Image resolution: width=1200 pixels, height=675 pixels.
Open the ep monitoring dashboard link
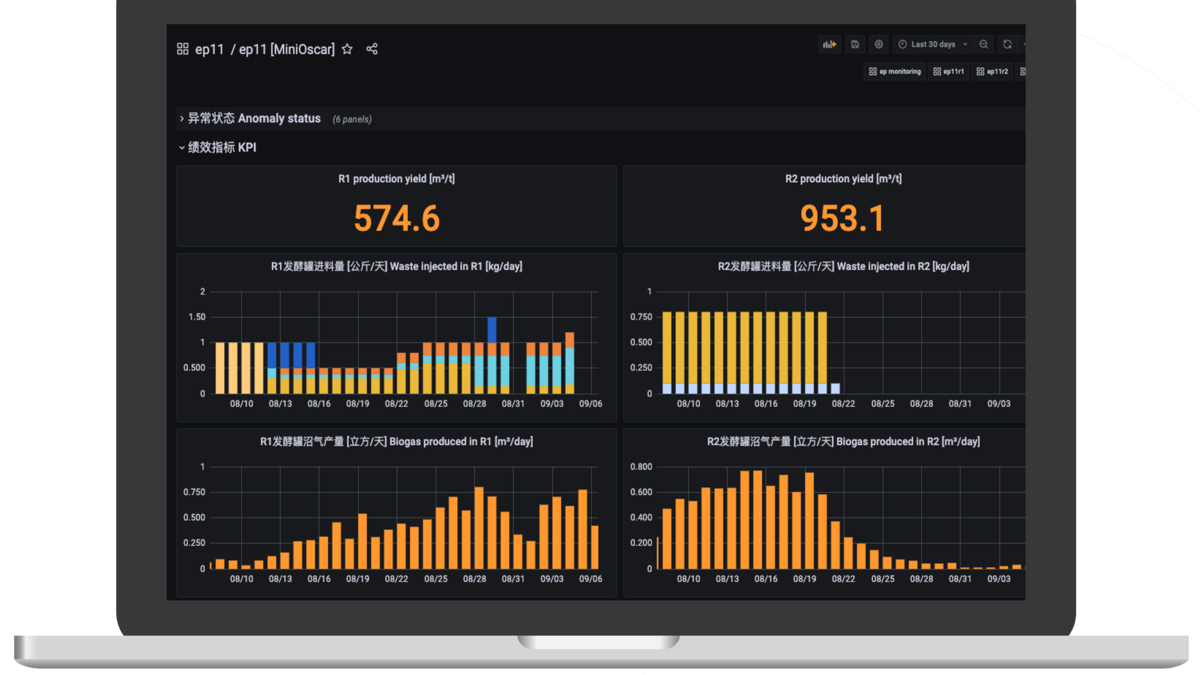895,72
